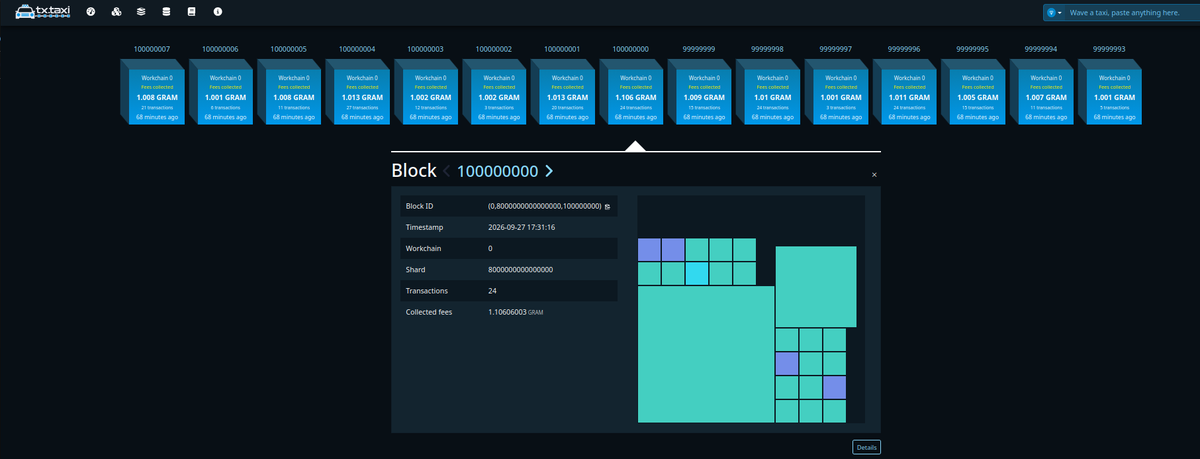Viewport: 1200px width, 459px height.
Task: Click block number label 99999993 above cube
Action: tap(1109, 48)
